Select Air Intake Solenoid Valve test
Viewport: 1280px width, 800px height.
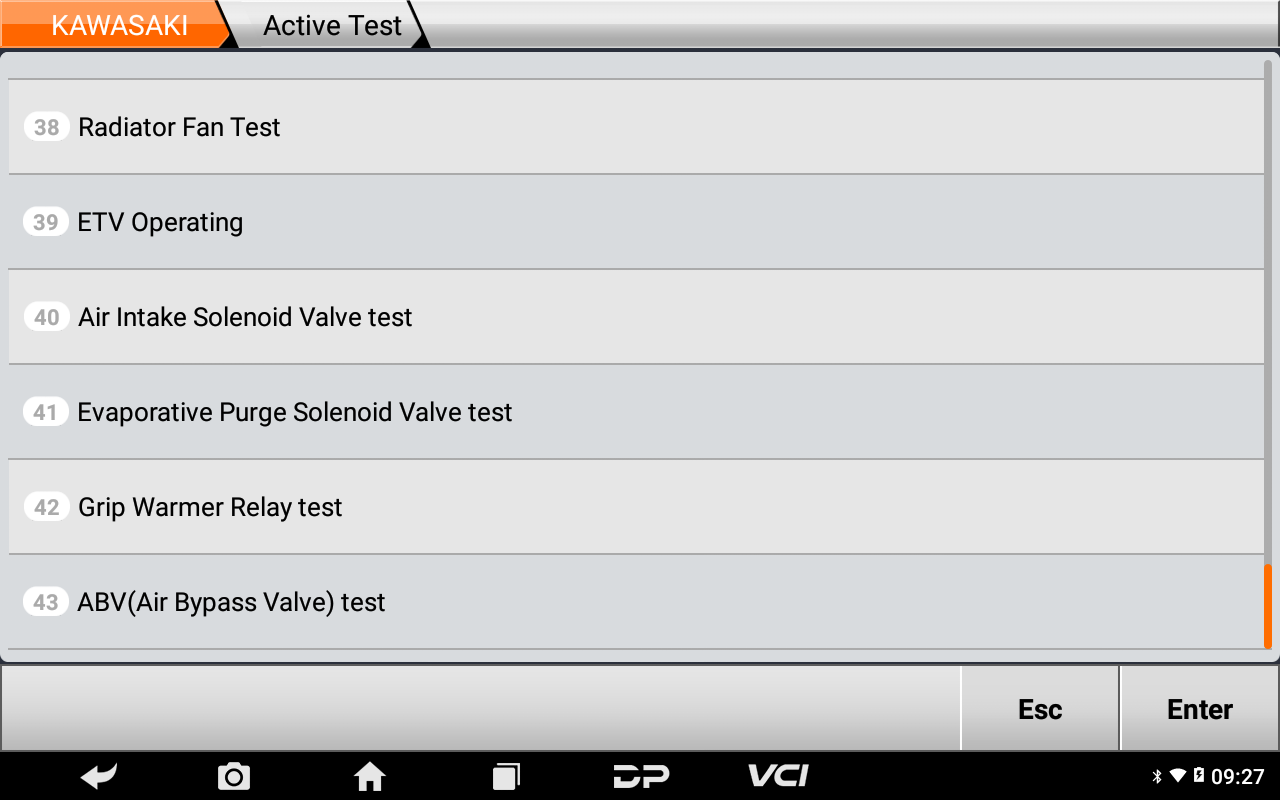(x=636, y=317)
